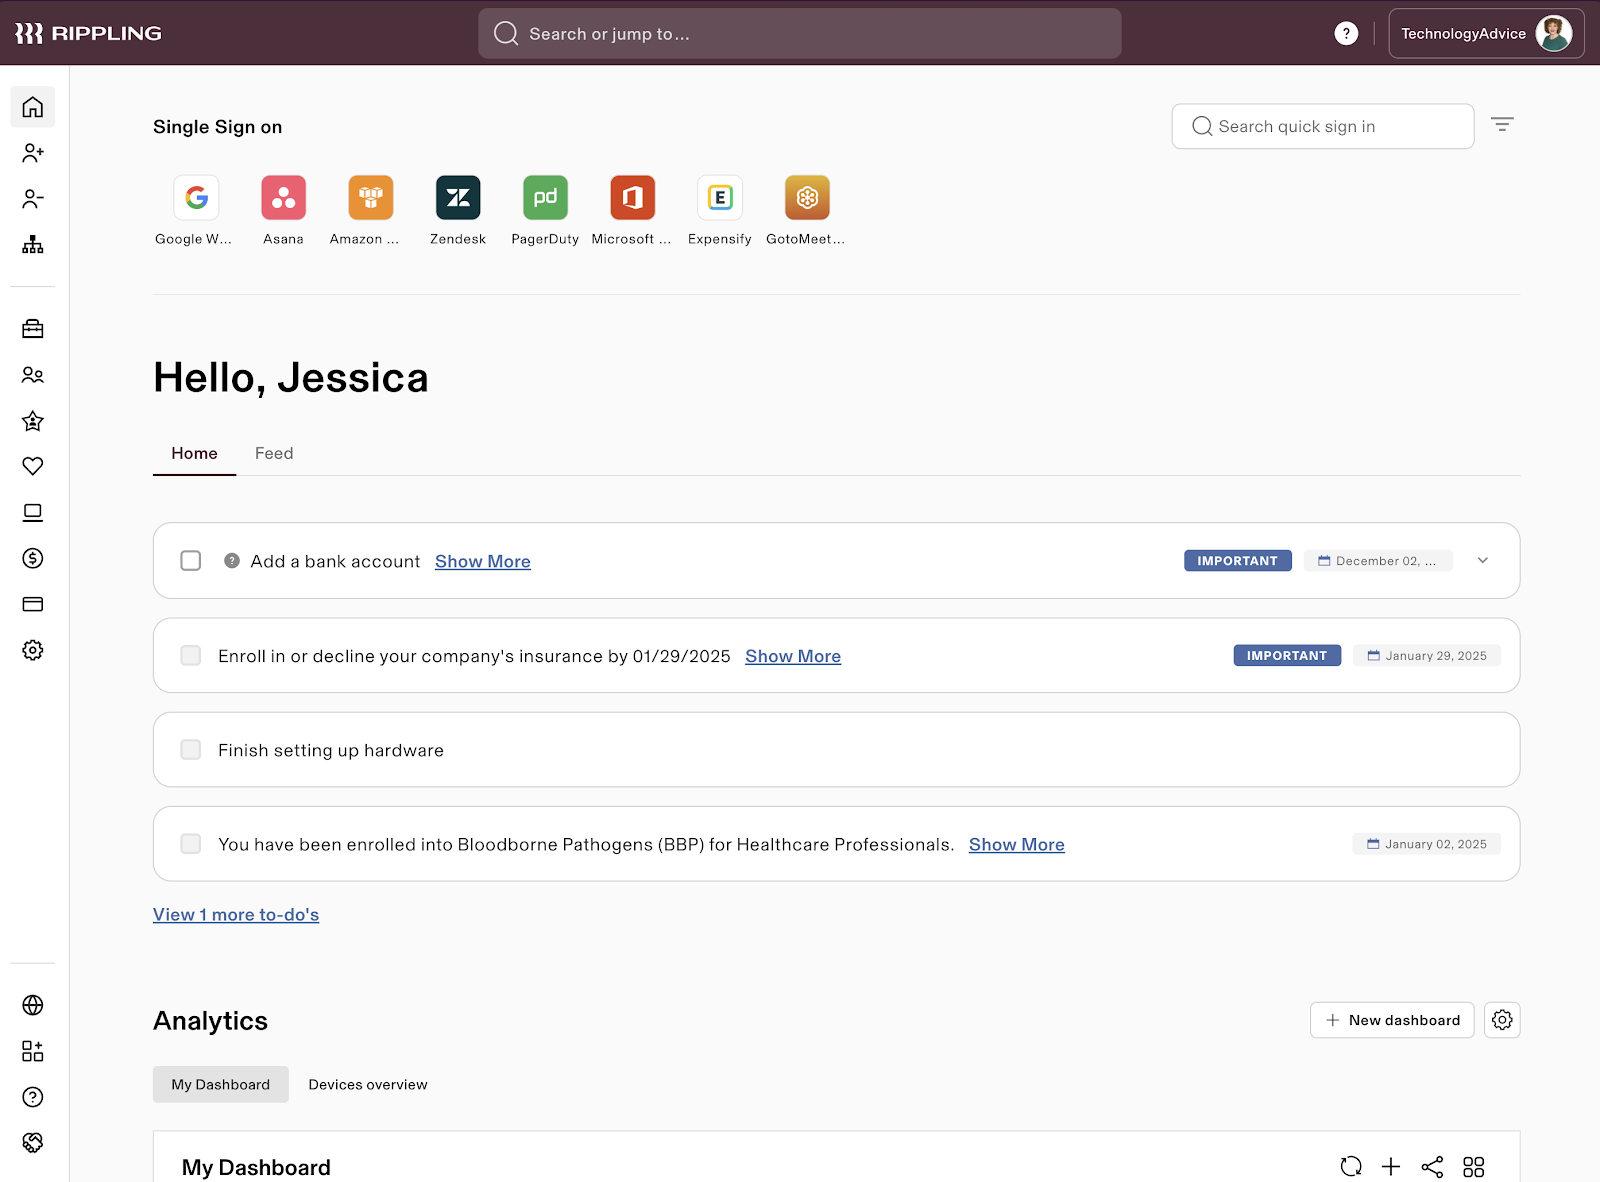Image resolution: width=1600 pixels, height=1182 pixels.
Task: Check the Enroll in insurance task
Action: (x=191, y=656)
